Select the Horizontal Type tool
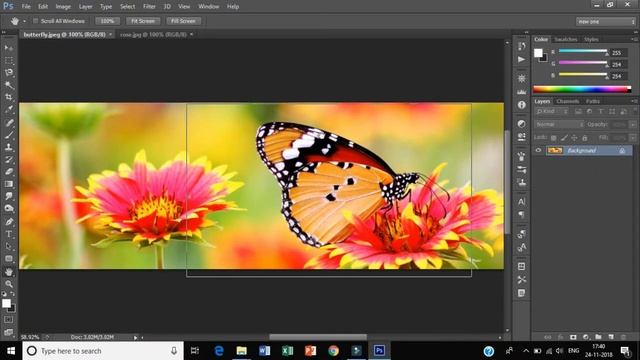 tap(9, 234)
